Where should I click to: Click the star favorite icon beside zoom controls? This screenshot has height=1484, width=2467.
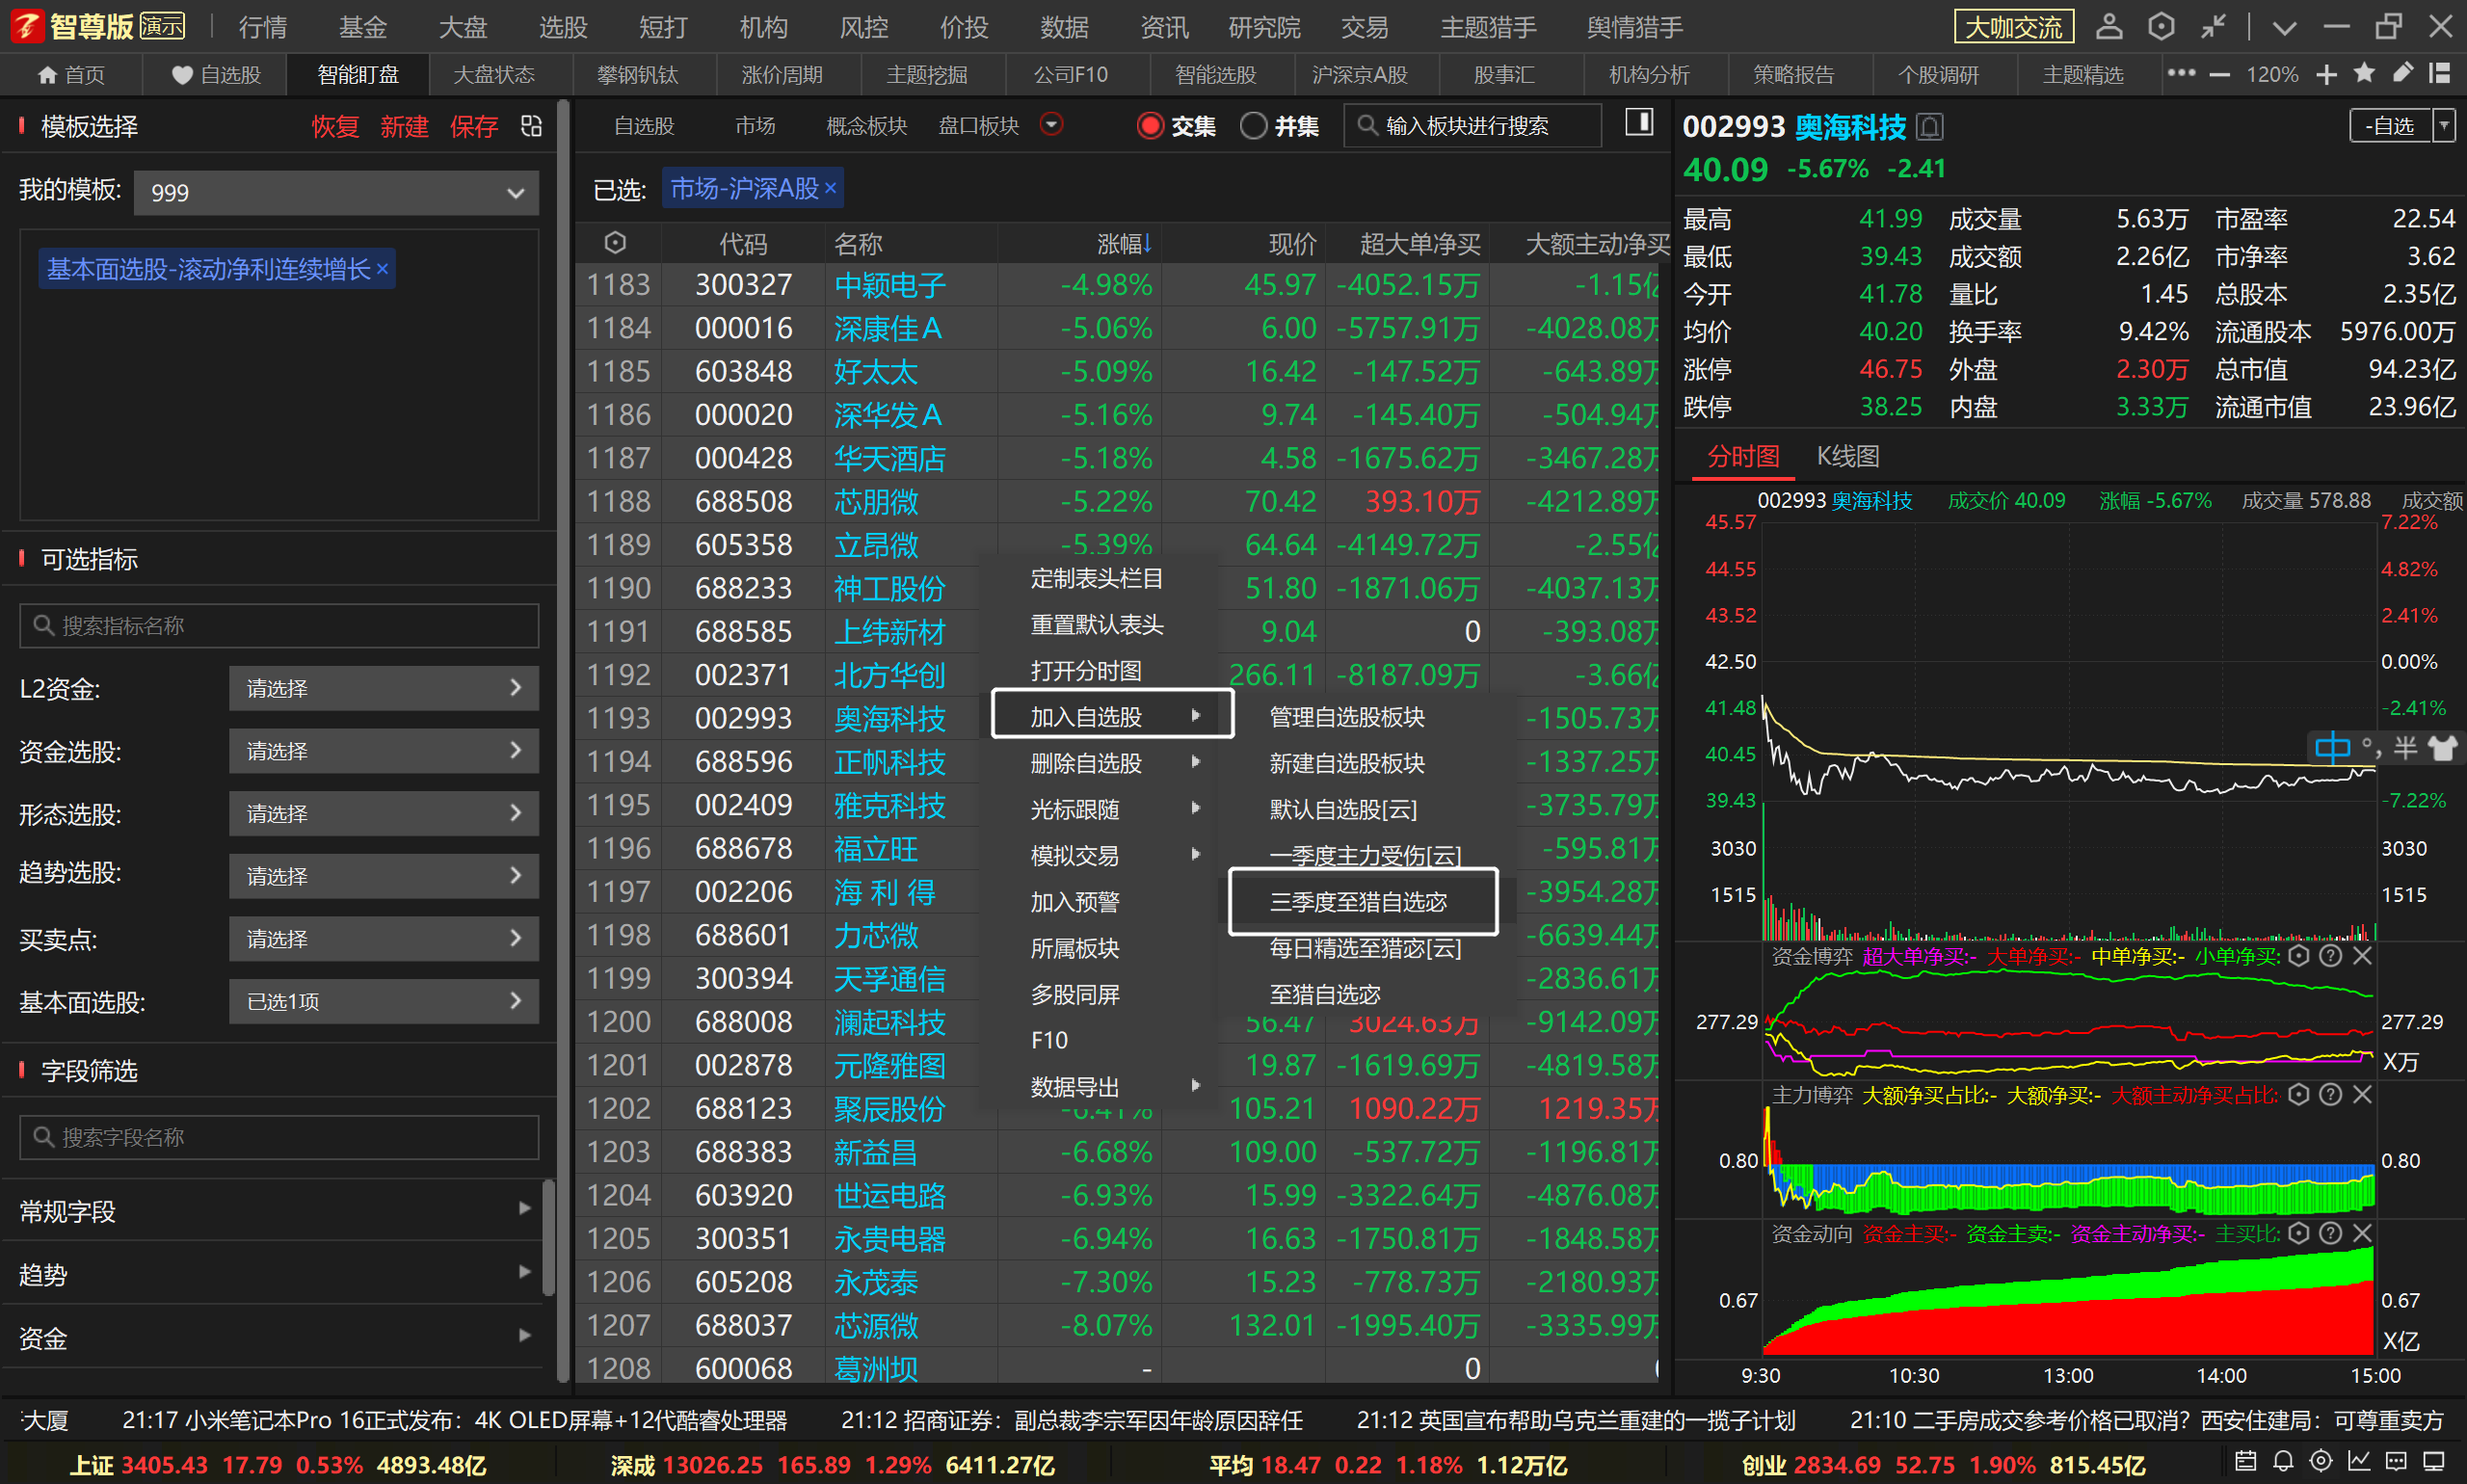2364,73
